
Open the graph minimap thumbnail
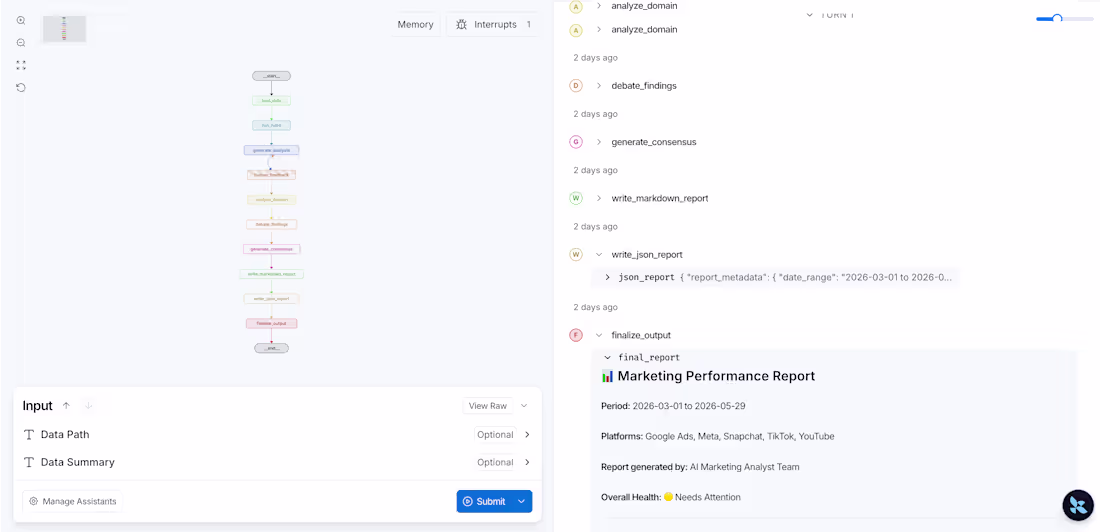[x=65, y=29]
